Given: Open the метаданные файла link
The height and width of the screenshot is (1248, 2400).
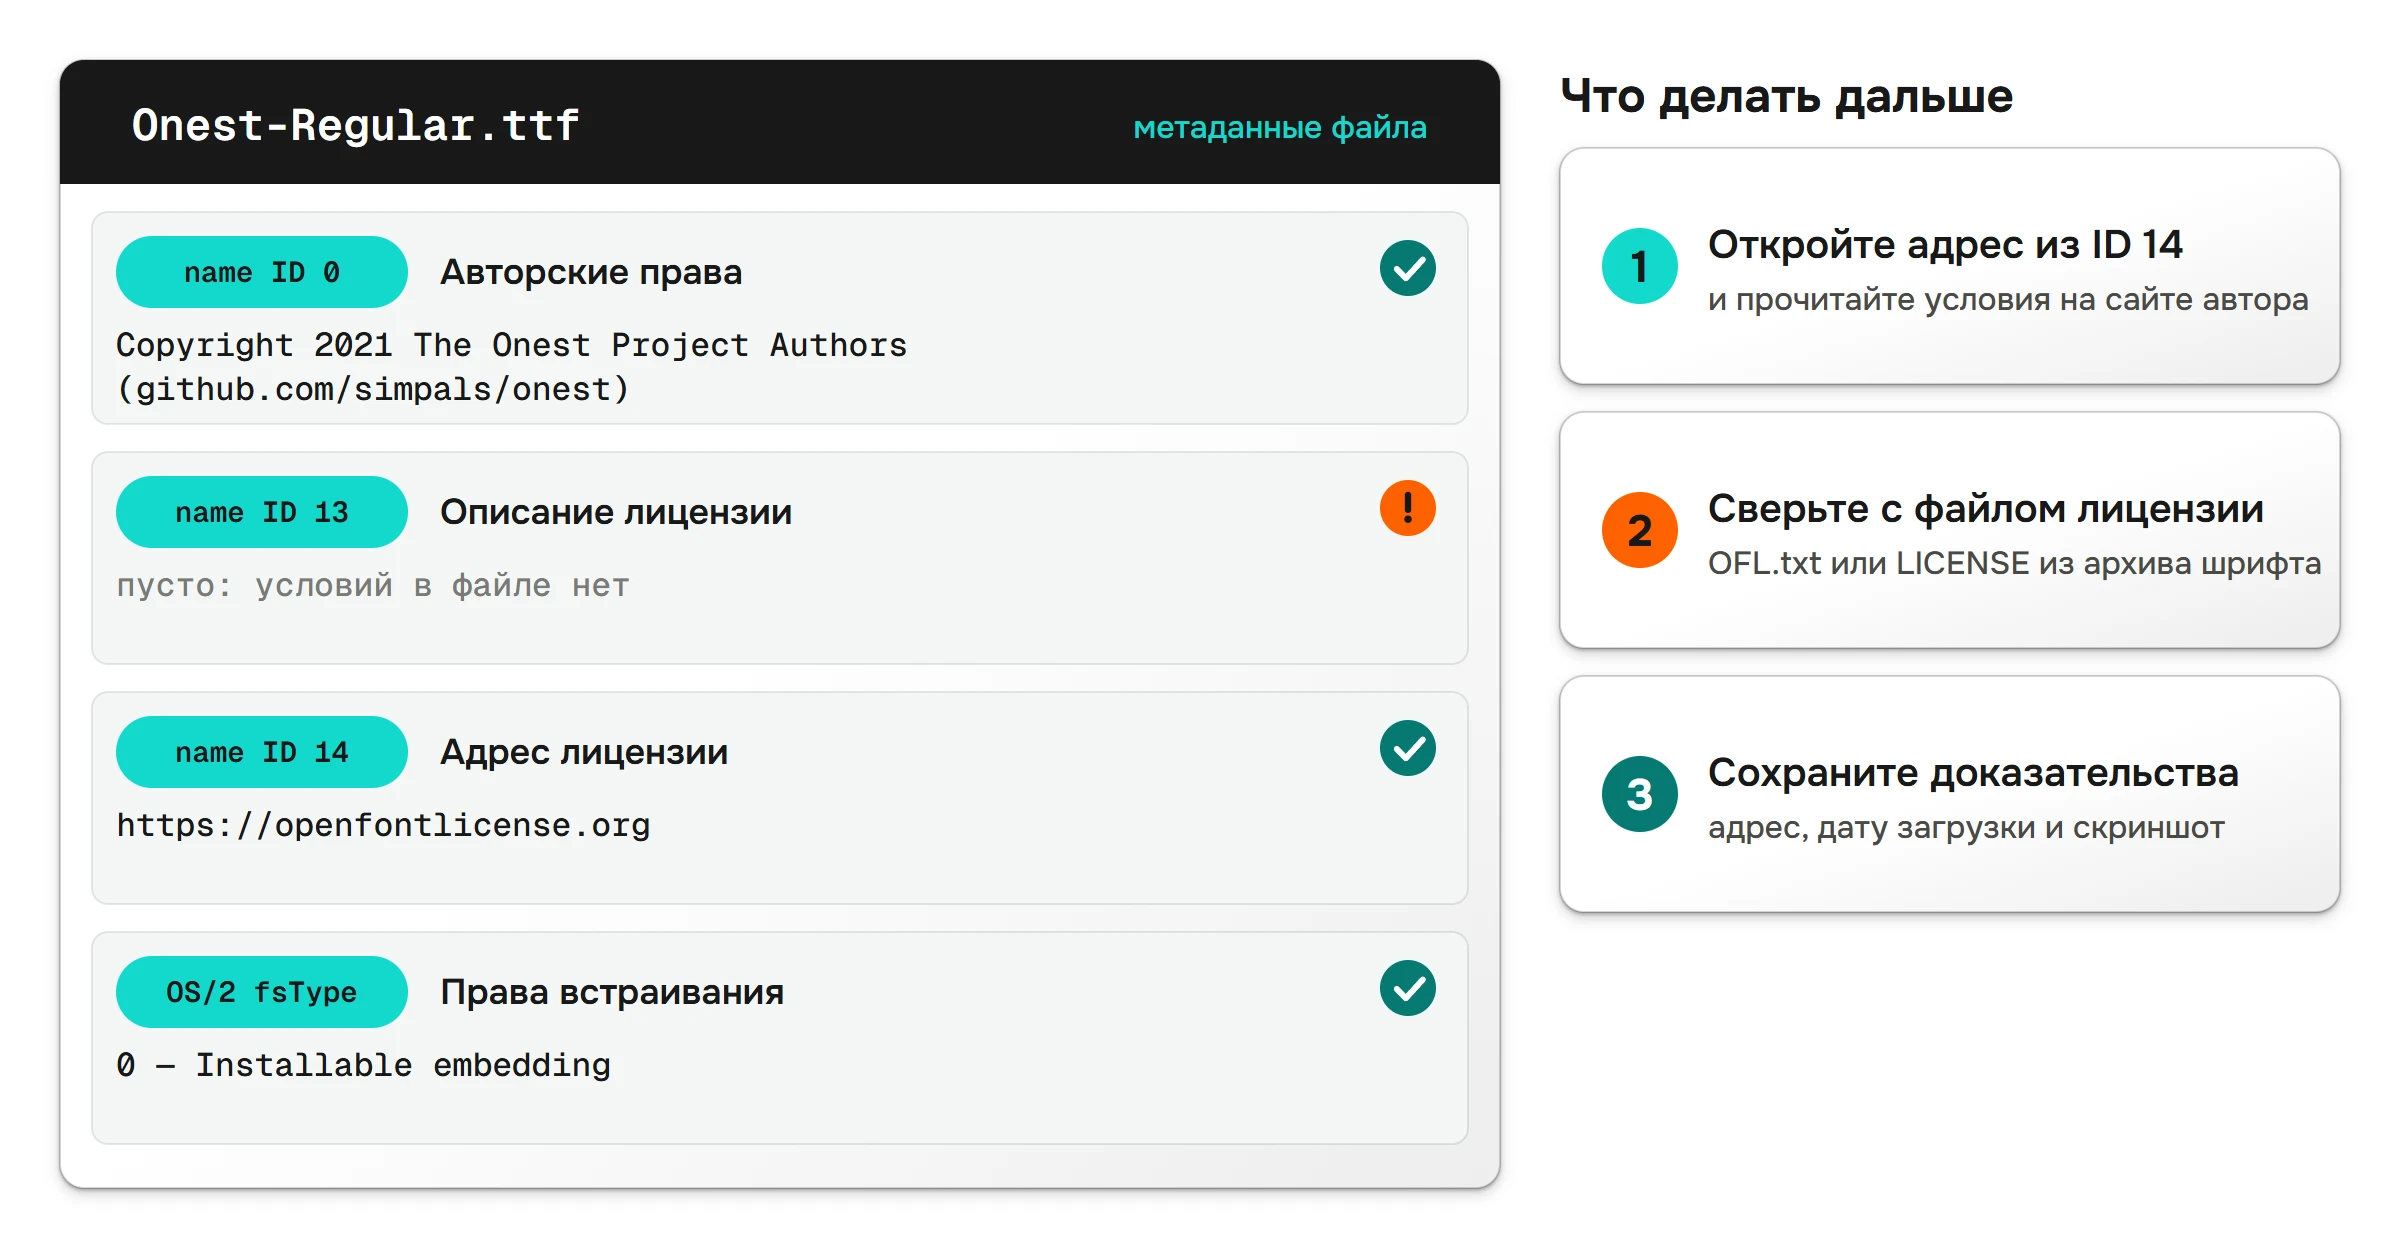Looking at the screenshot, I should click(x=1279, y=127).
